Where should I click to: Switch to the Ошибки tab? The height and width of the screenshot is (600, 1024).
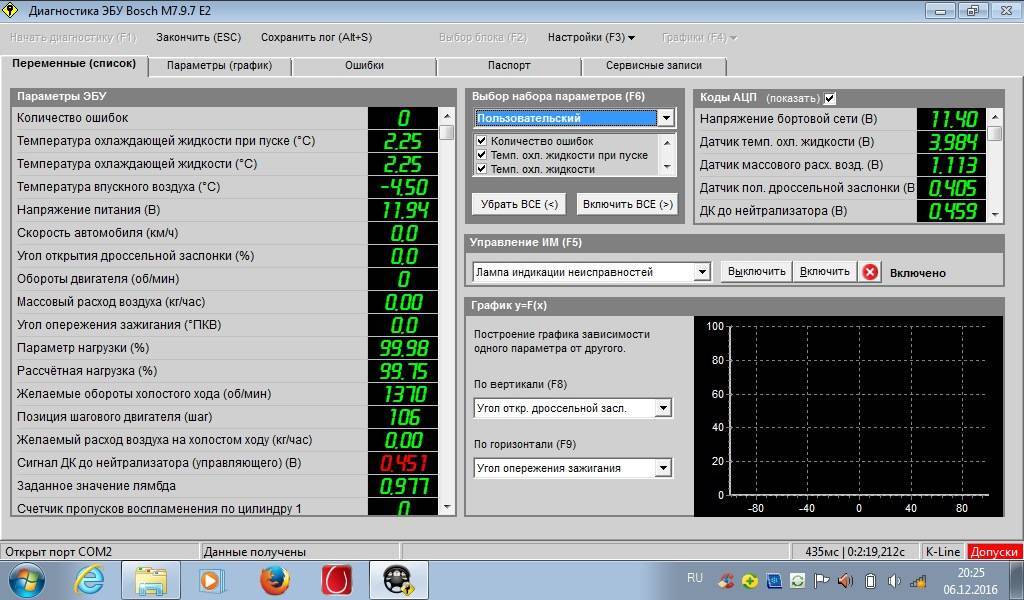(x=364, y=66)
